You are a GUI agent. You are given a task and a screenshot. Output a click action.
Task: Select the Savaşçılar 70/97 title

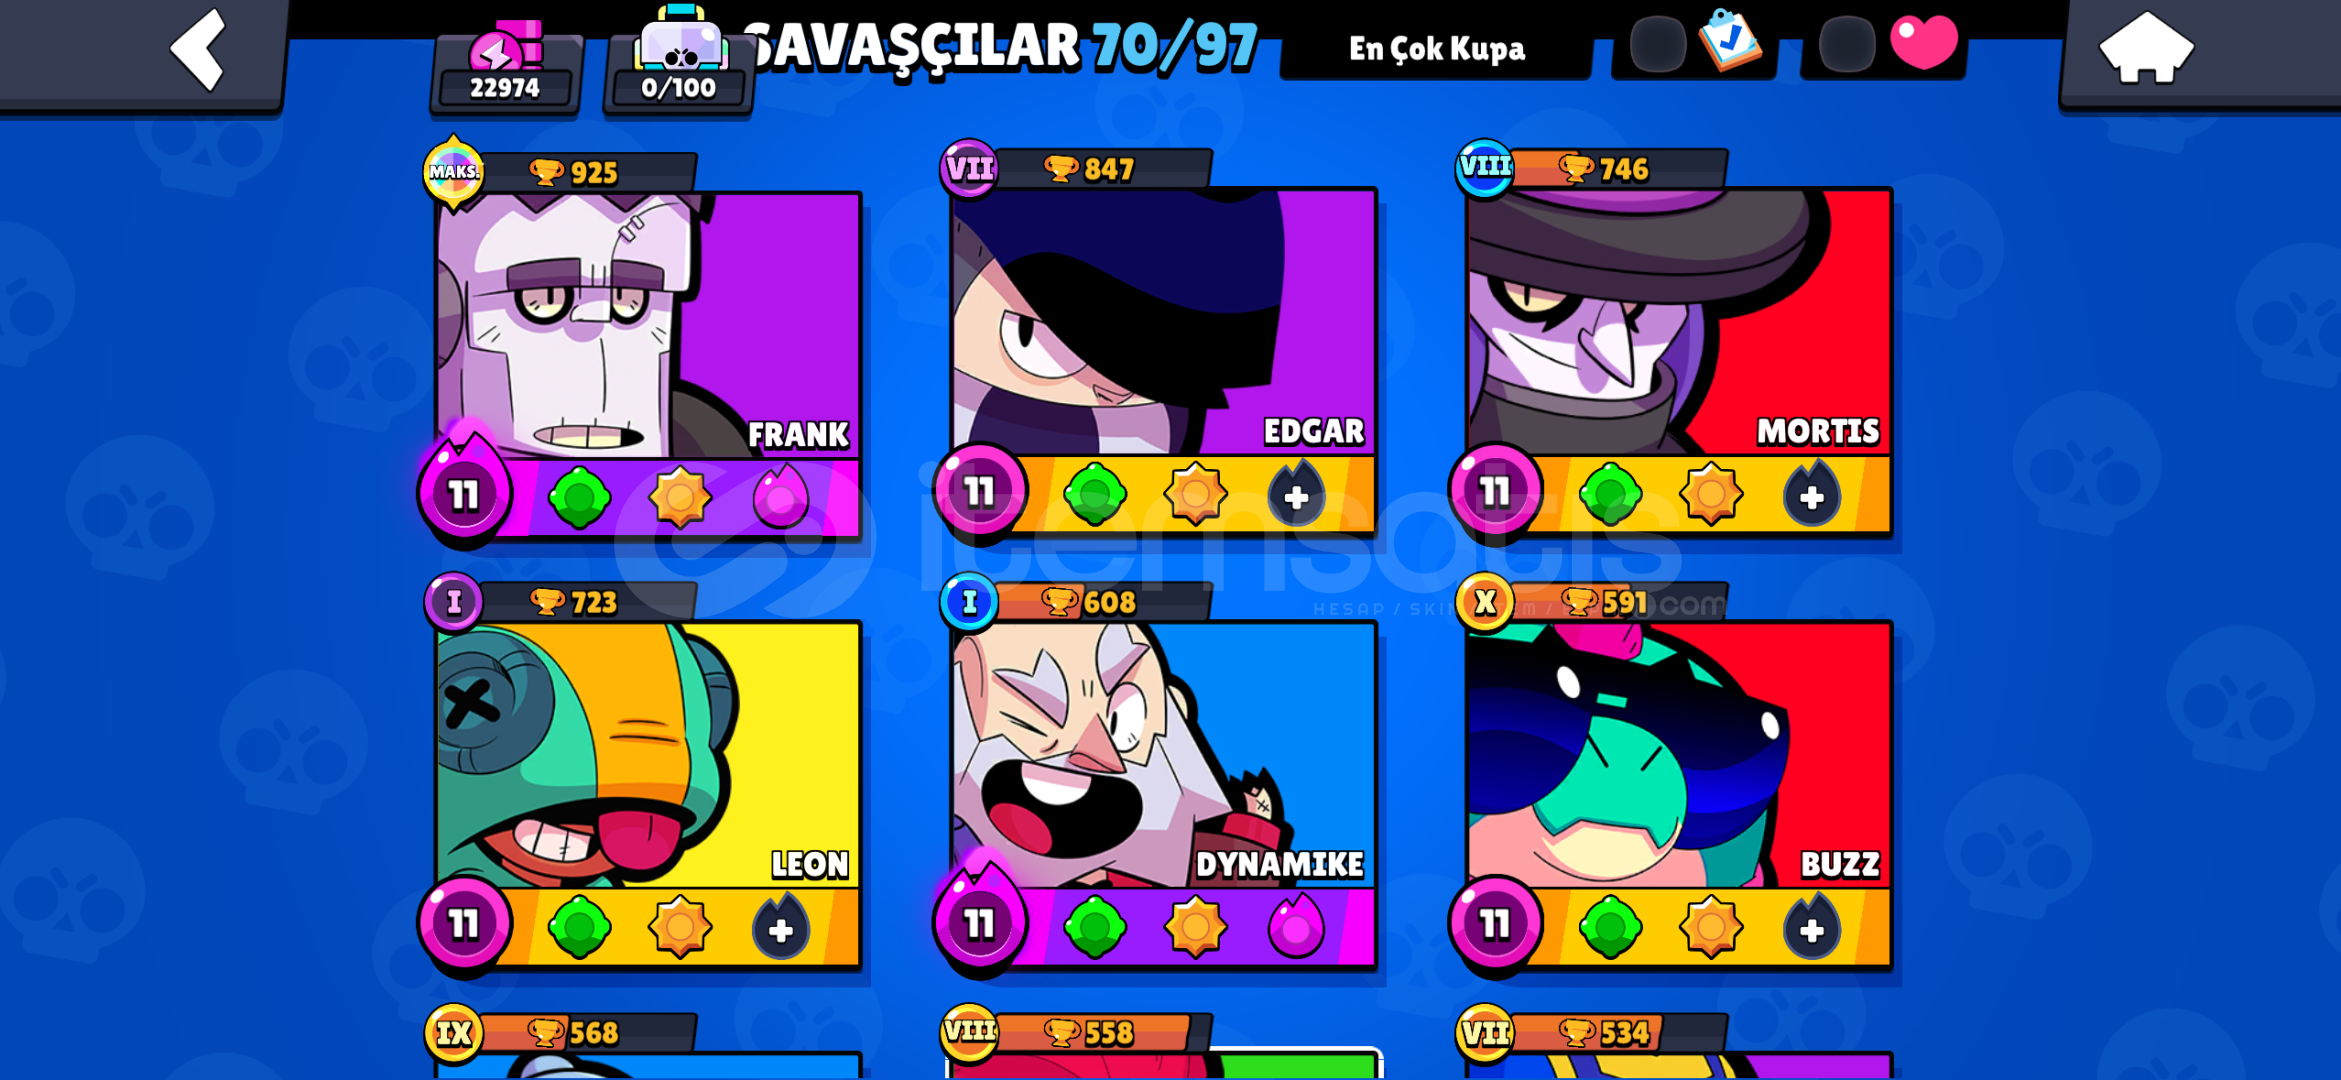(1000, 46)
